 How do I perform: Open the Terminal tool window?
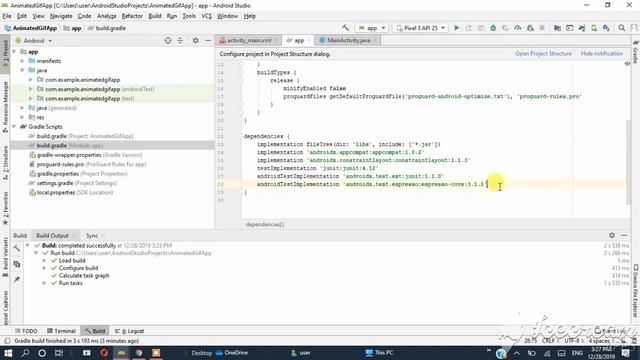coord(62,331)
